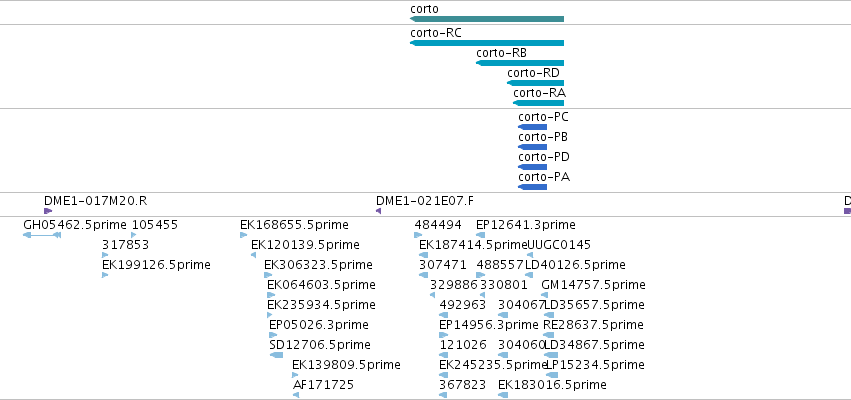This screenshot has height=400, width=851.
Task: Click the corto-RC transcript bar
Action: [x=487, y=43]
